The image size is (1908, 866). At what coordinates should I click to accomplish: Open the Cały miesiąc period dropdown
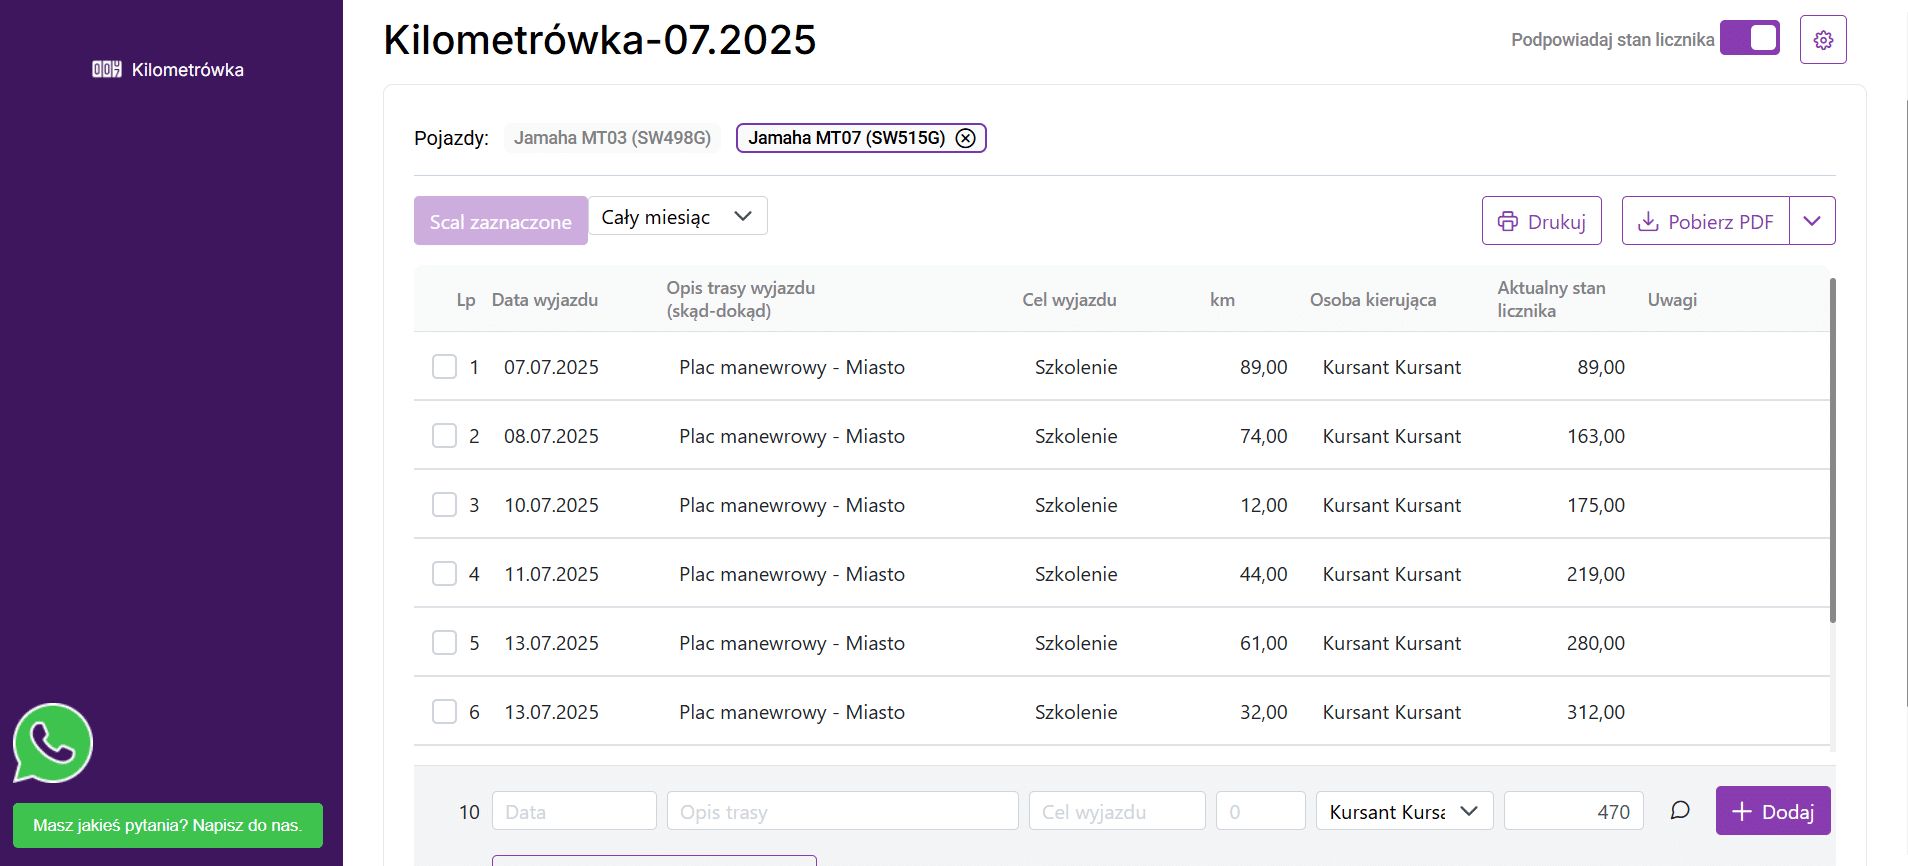coord(677,217)
